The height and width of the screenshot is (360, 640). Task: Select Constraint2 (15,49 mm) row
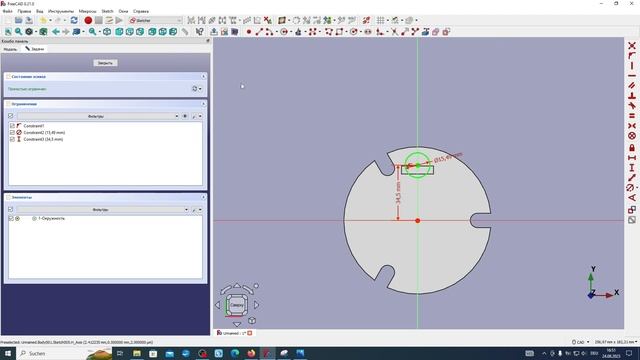105,132
